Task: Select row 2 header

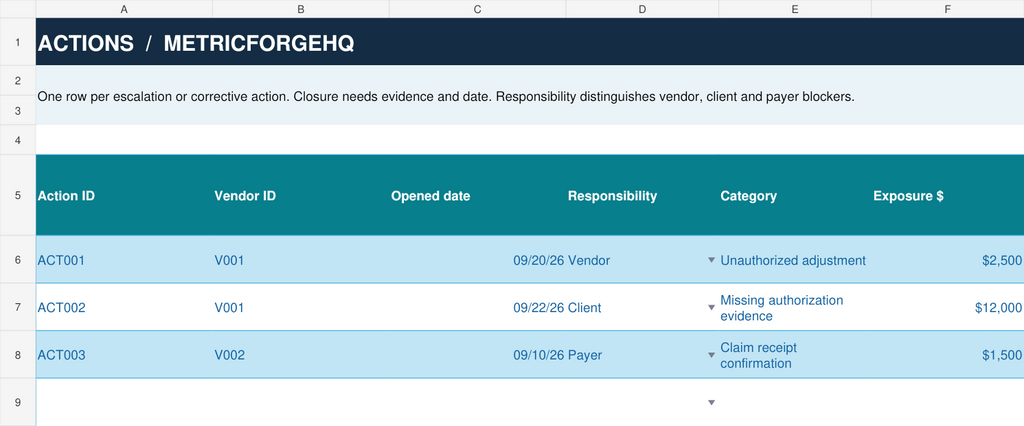Action: (x=18, y=80)
